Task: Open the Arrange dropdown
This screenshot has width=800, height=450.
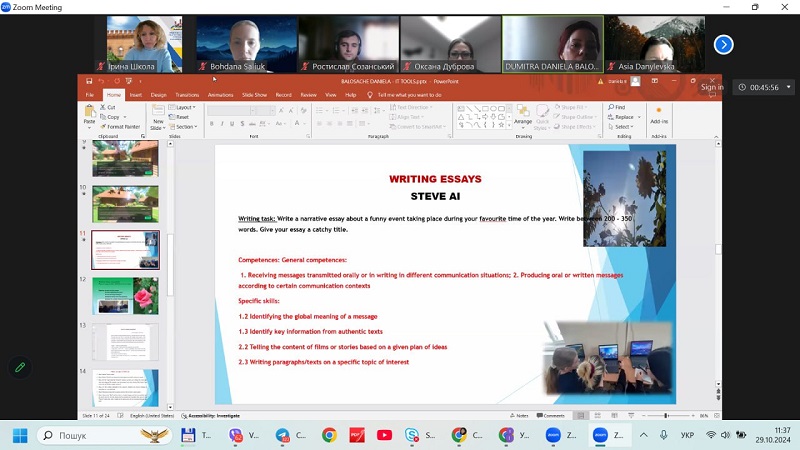Action: [x=523, y=117]
